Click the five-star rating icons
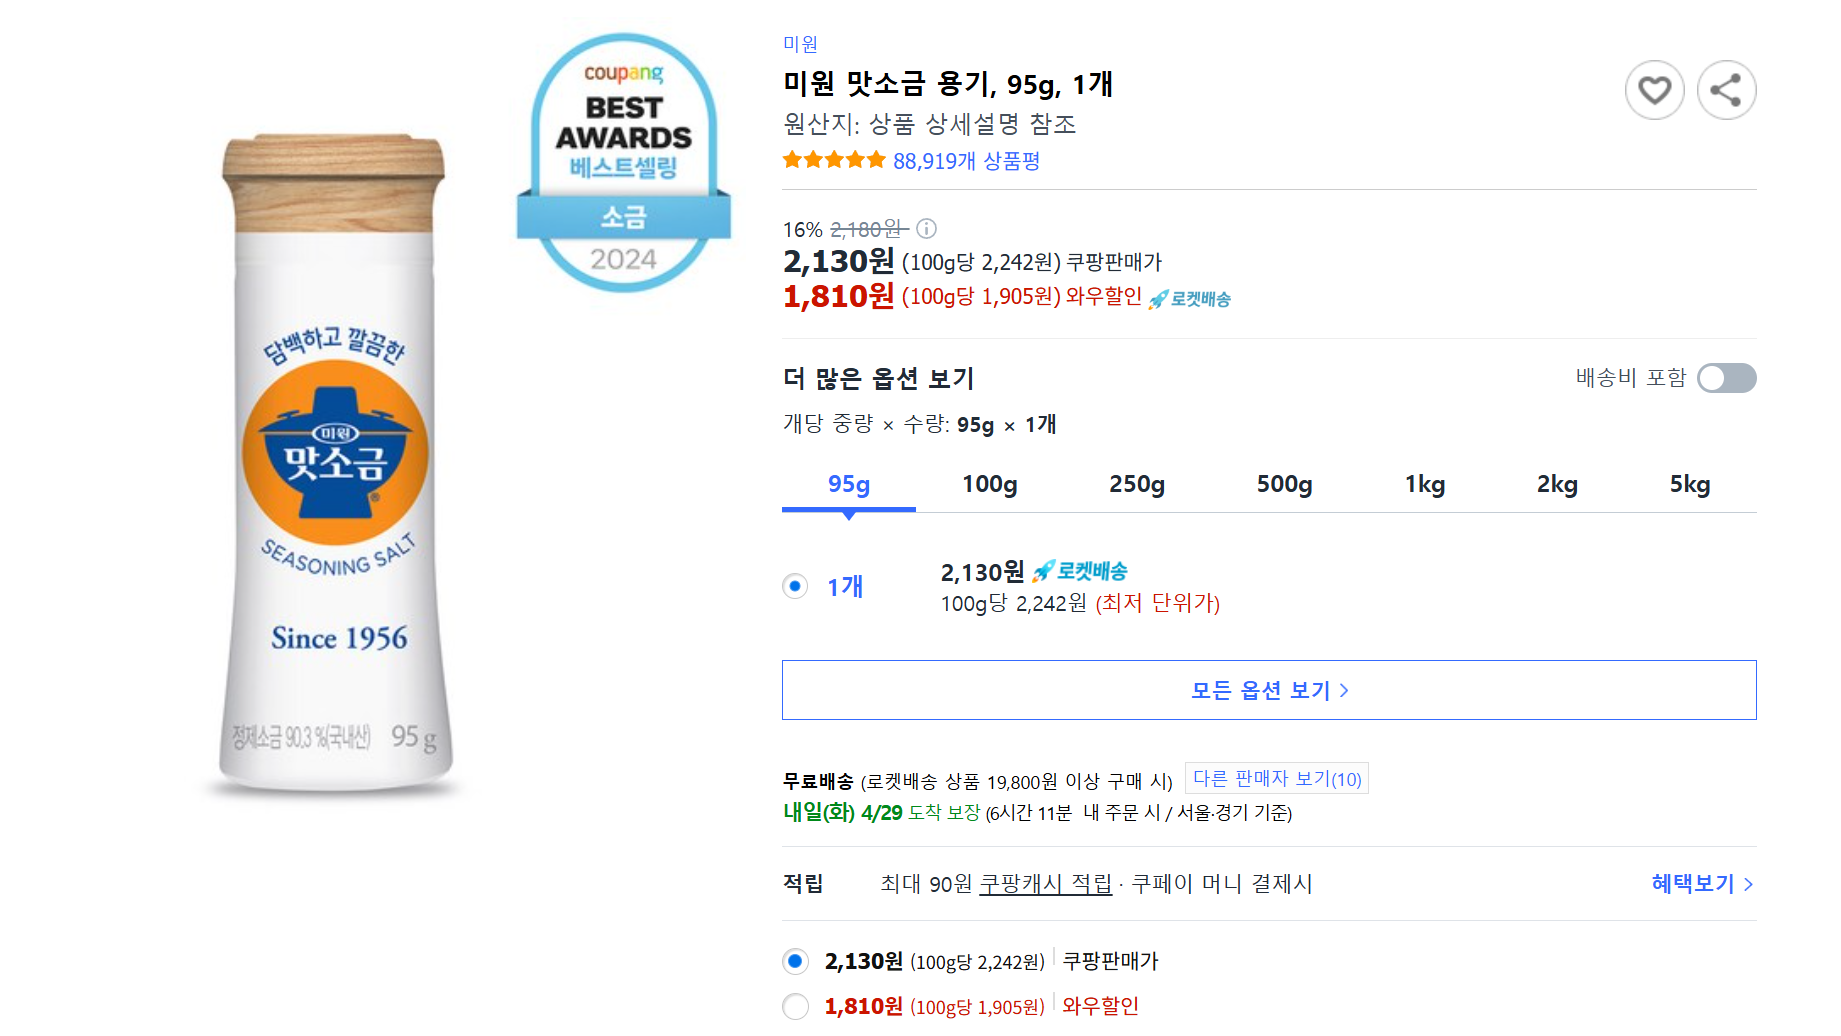The image size is (1841, 1036). pos(834,158)
